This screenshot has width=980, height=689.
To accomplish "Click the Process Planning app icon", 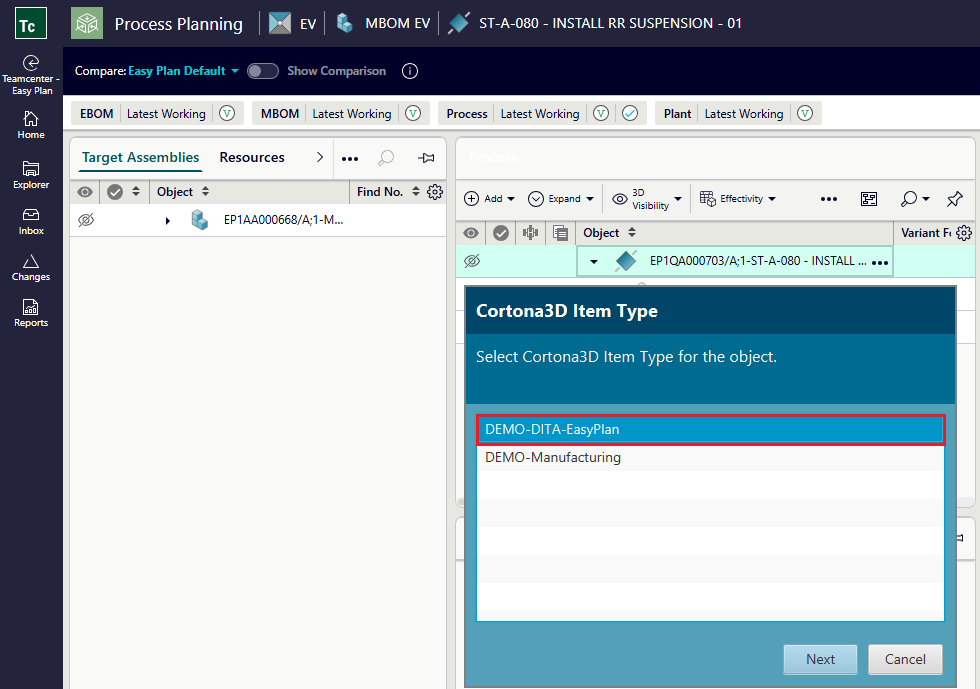I will click(x=87, y=24).
